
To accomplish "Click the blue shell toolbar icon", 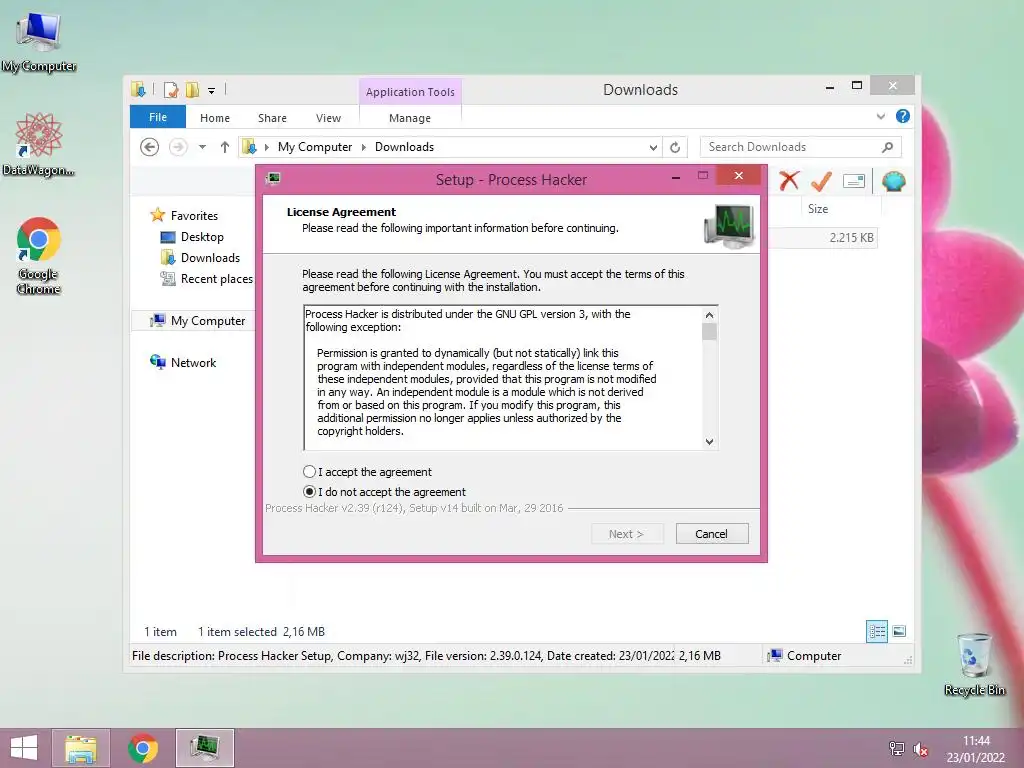I will tap(893, 181).
